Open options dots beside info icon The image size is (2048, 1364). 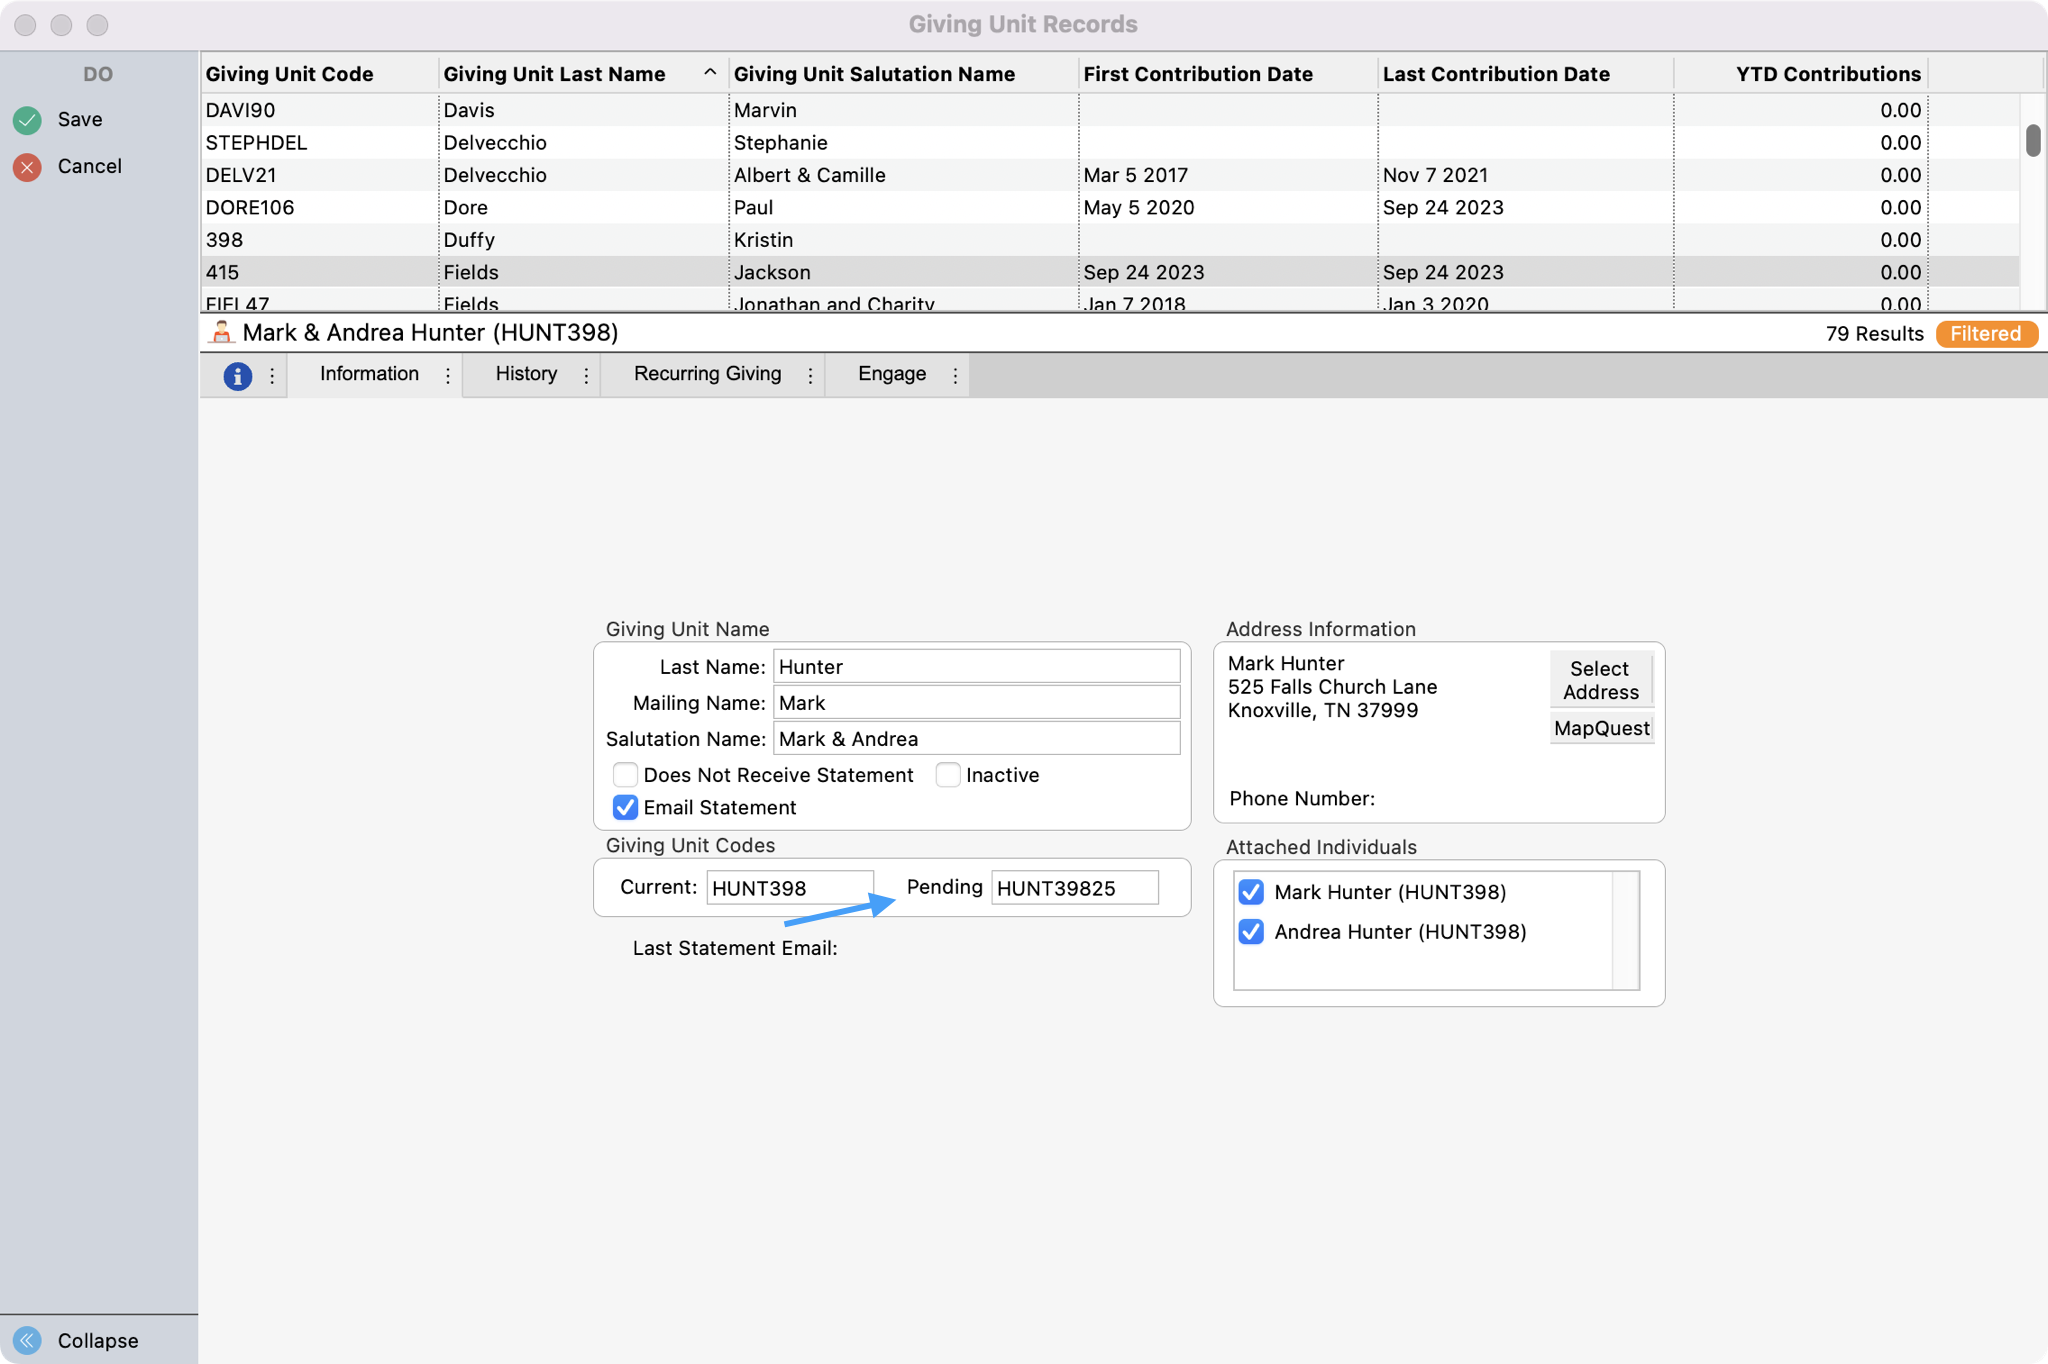point(272,376)
